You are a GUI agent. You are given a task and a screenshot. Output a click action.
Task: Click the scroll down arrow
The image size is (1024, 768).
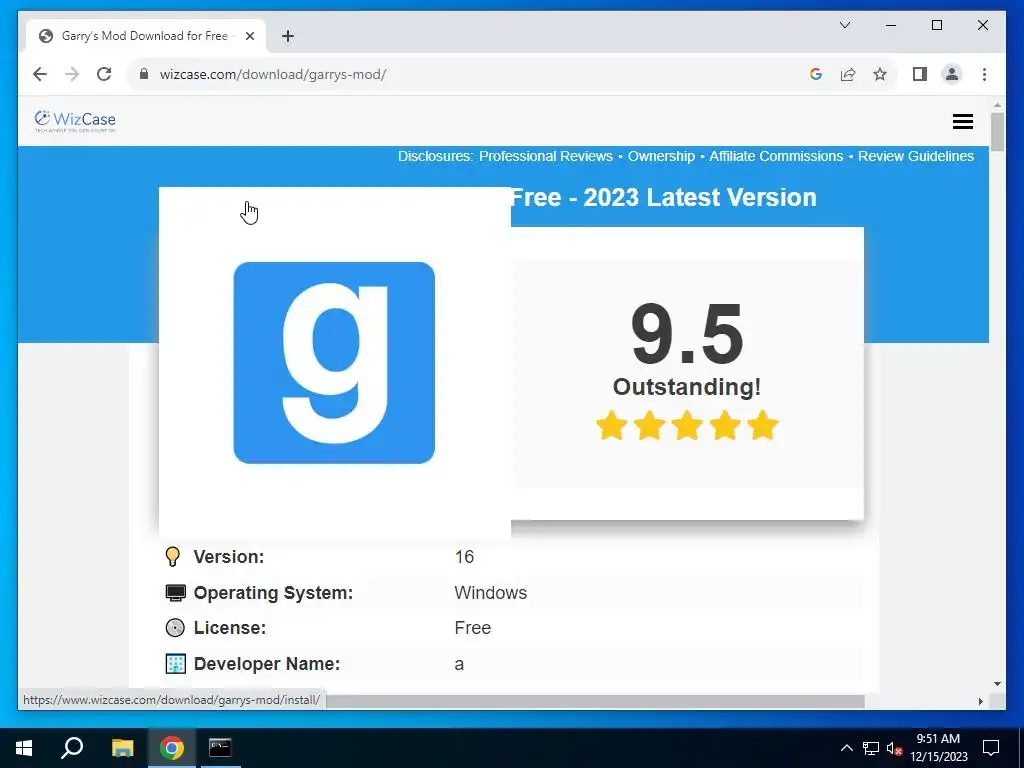[997, 684]
